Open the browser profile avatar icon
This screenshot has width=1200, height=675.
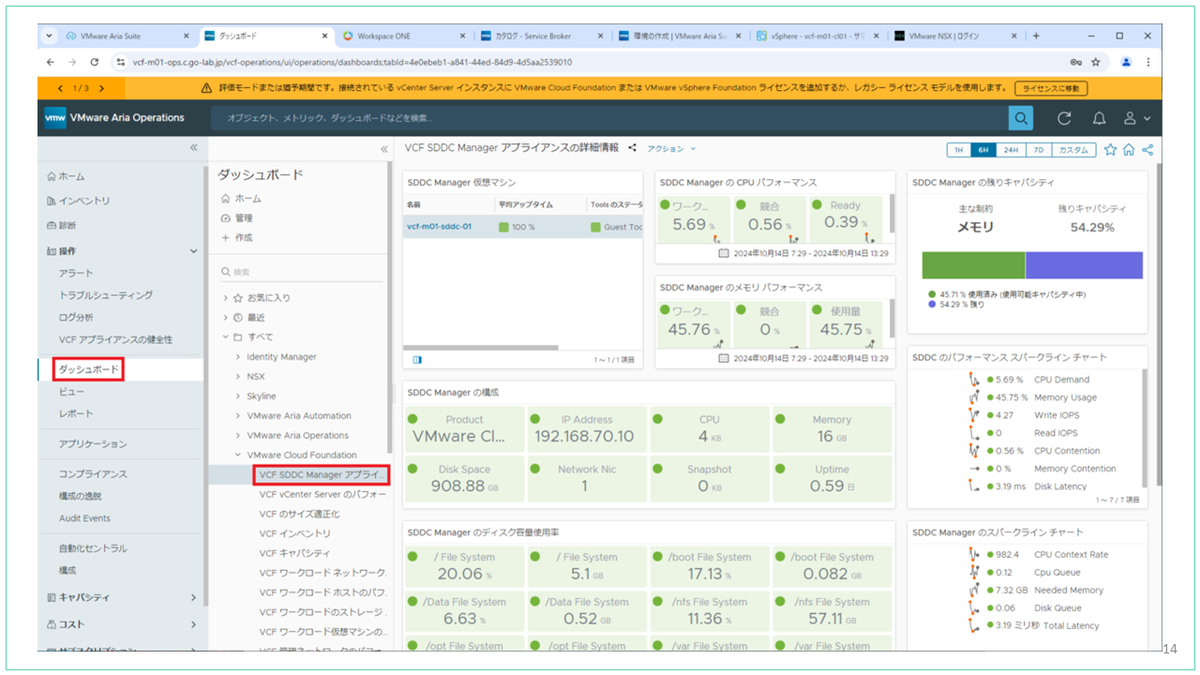[1126, 62]
